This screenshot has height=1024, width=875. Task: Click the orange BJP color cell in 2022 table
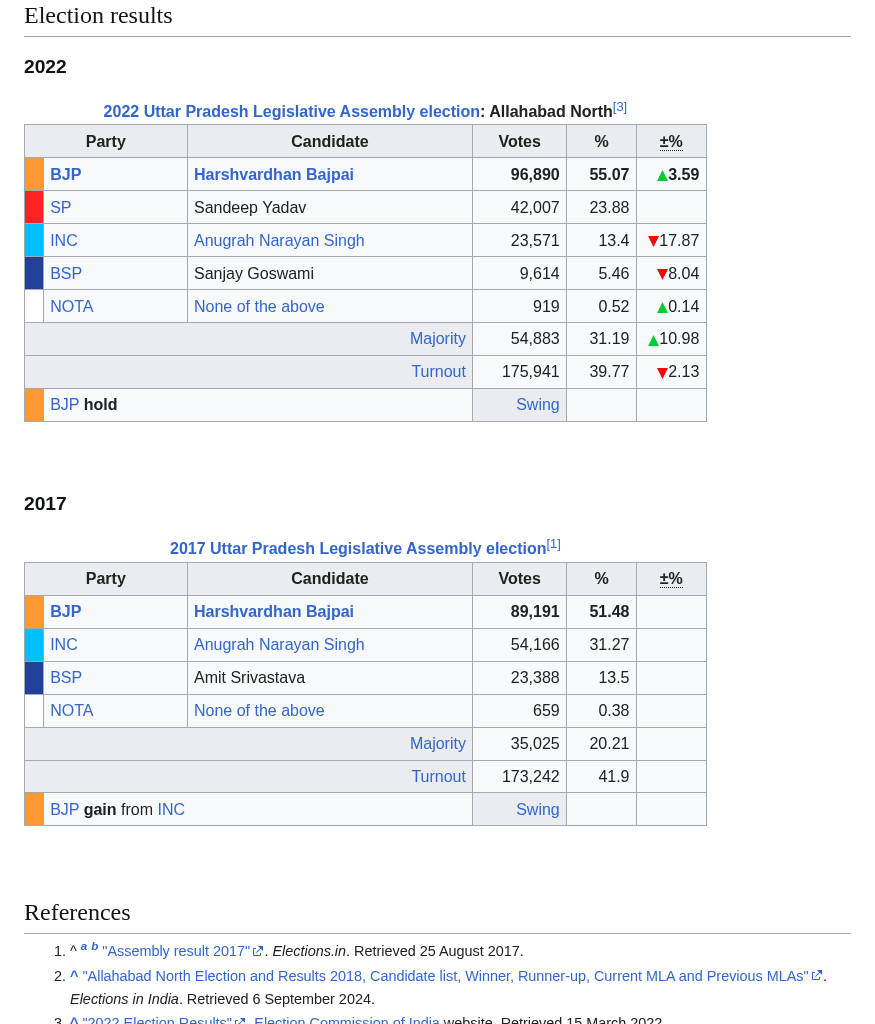pos(34,175)
